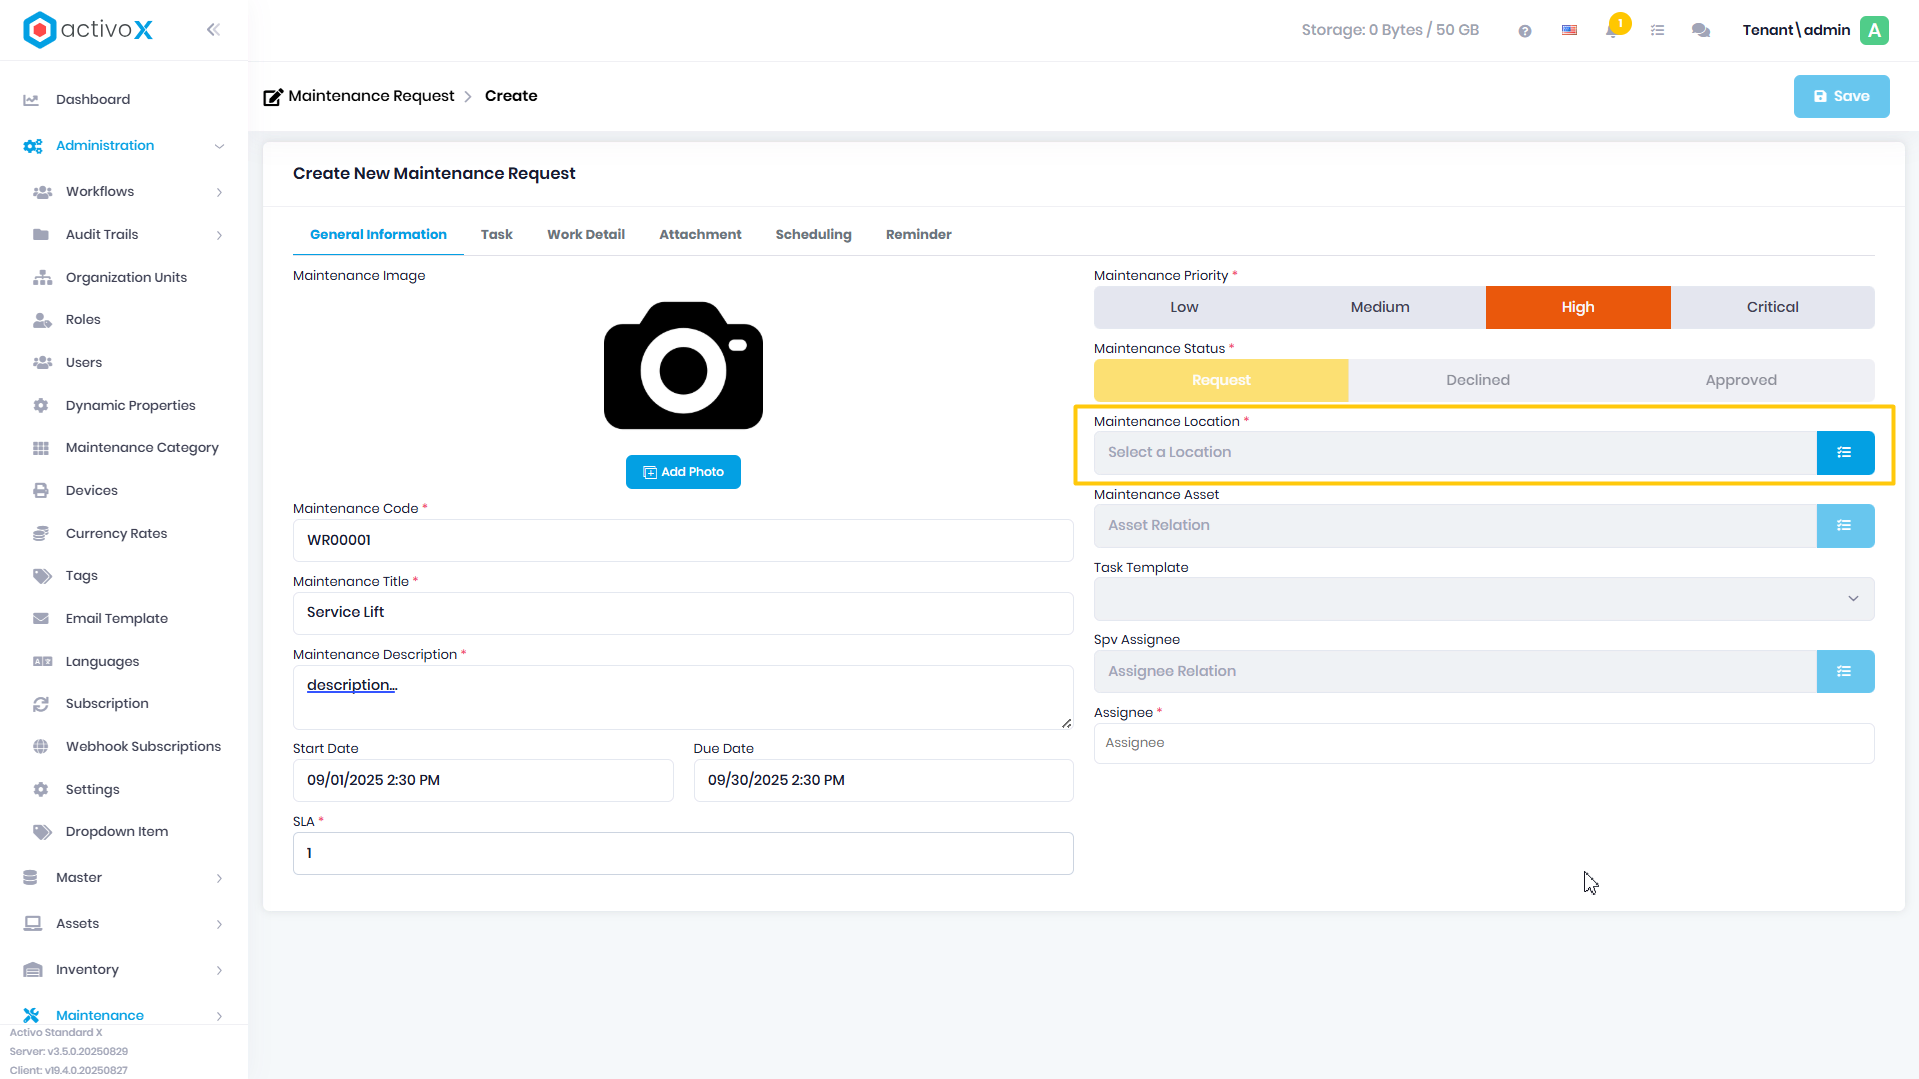Click the SLA input field
The width and height of the screenshot is (1919, 1079).
[683, 854]
